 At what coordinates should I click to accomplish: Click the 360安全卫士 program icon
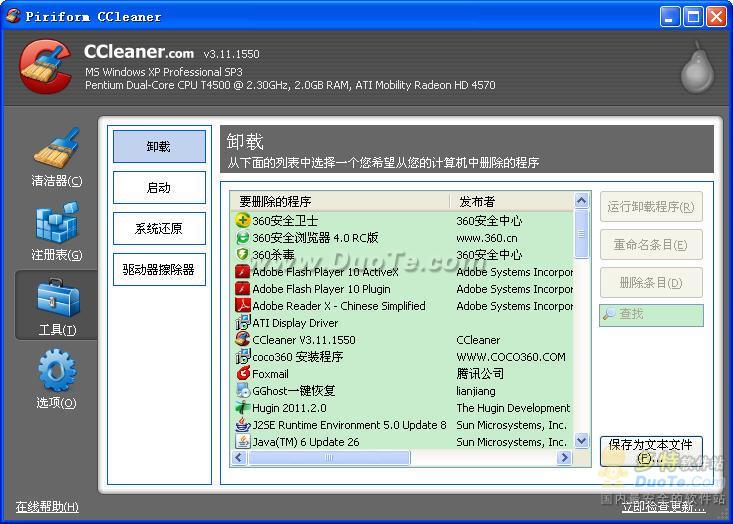(x=242, y=220)
